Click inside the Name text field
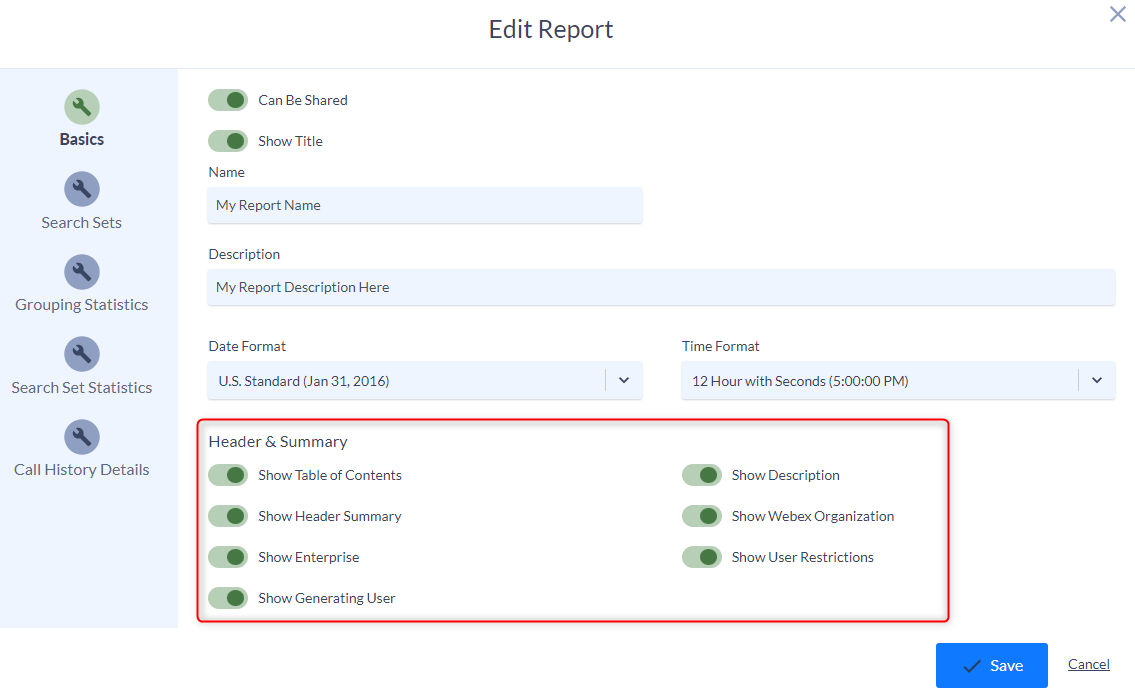This screenshot has width=1135, height=696. tap(424, 205)
